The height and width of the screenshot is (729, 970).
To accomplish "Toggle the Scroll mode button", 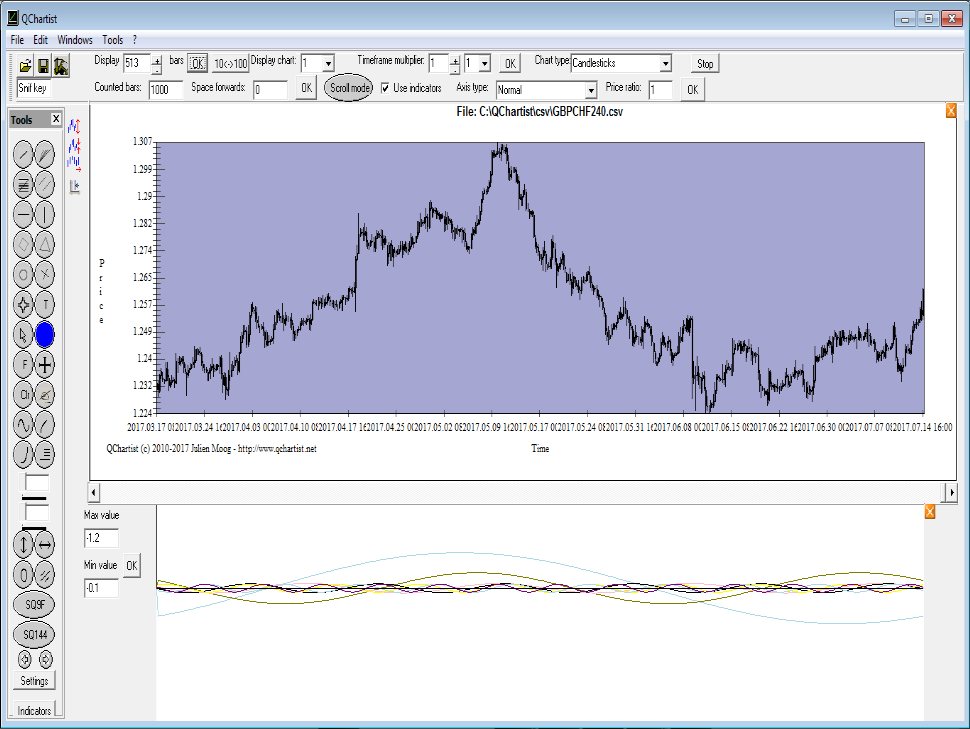I will click(x=349, y=88).
